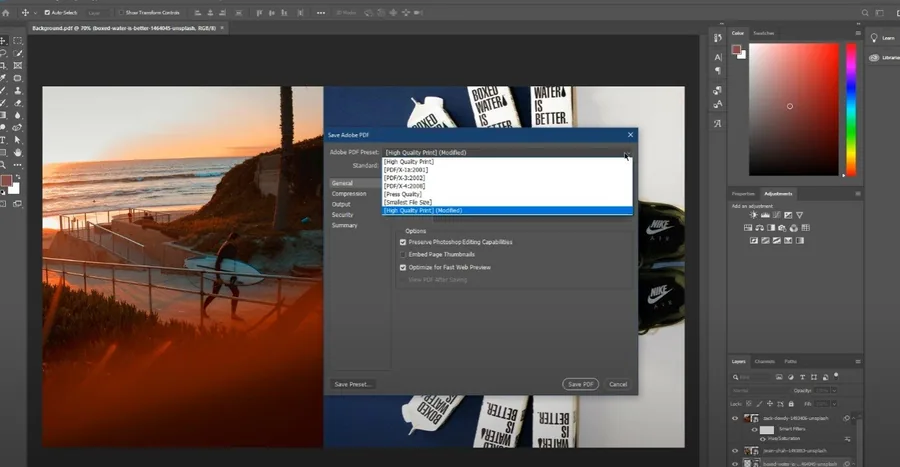Click the search magnifier icon top right
This screenshot has height=467, width=900.
[x=864, y=13]
